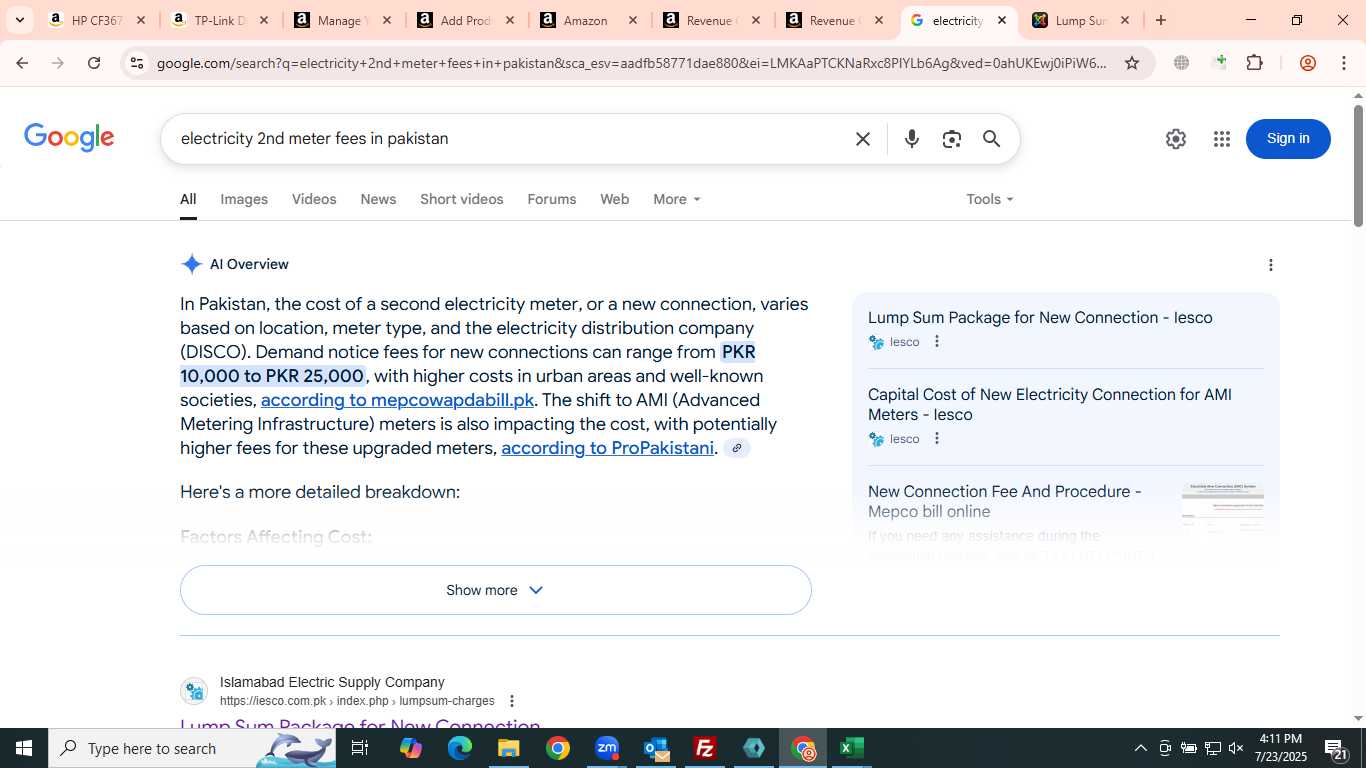The height and width of the screenshot is (768, 1366).
Task: Select the Forums tab
Action: tap(552, 199)
